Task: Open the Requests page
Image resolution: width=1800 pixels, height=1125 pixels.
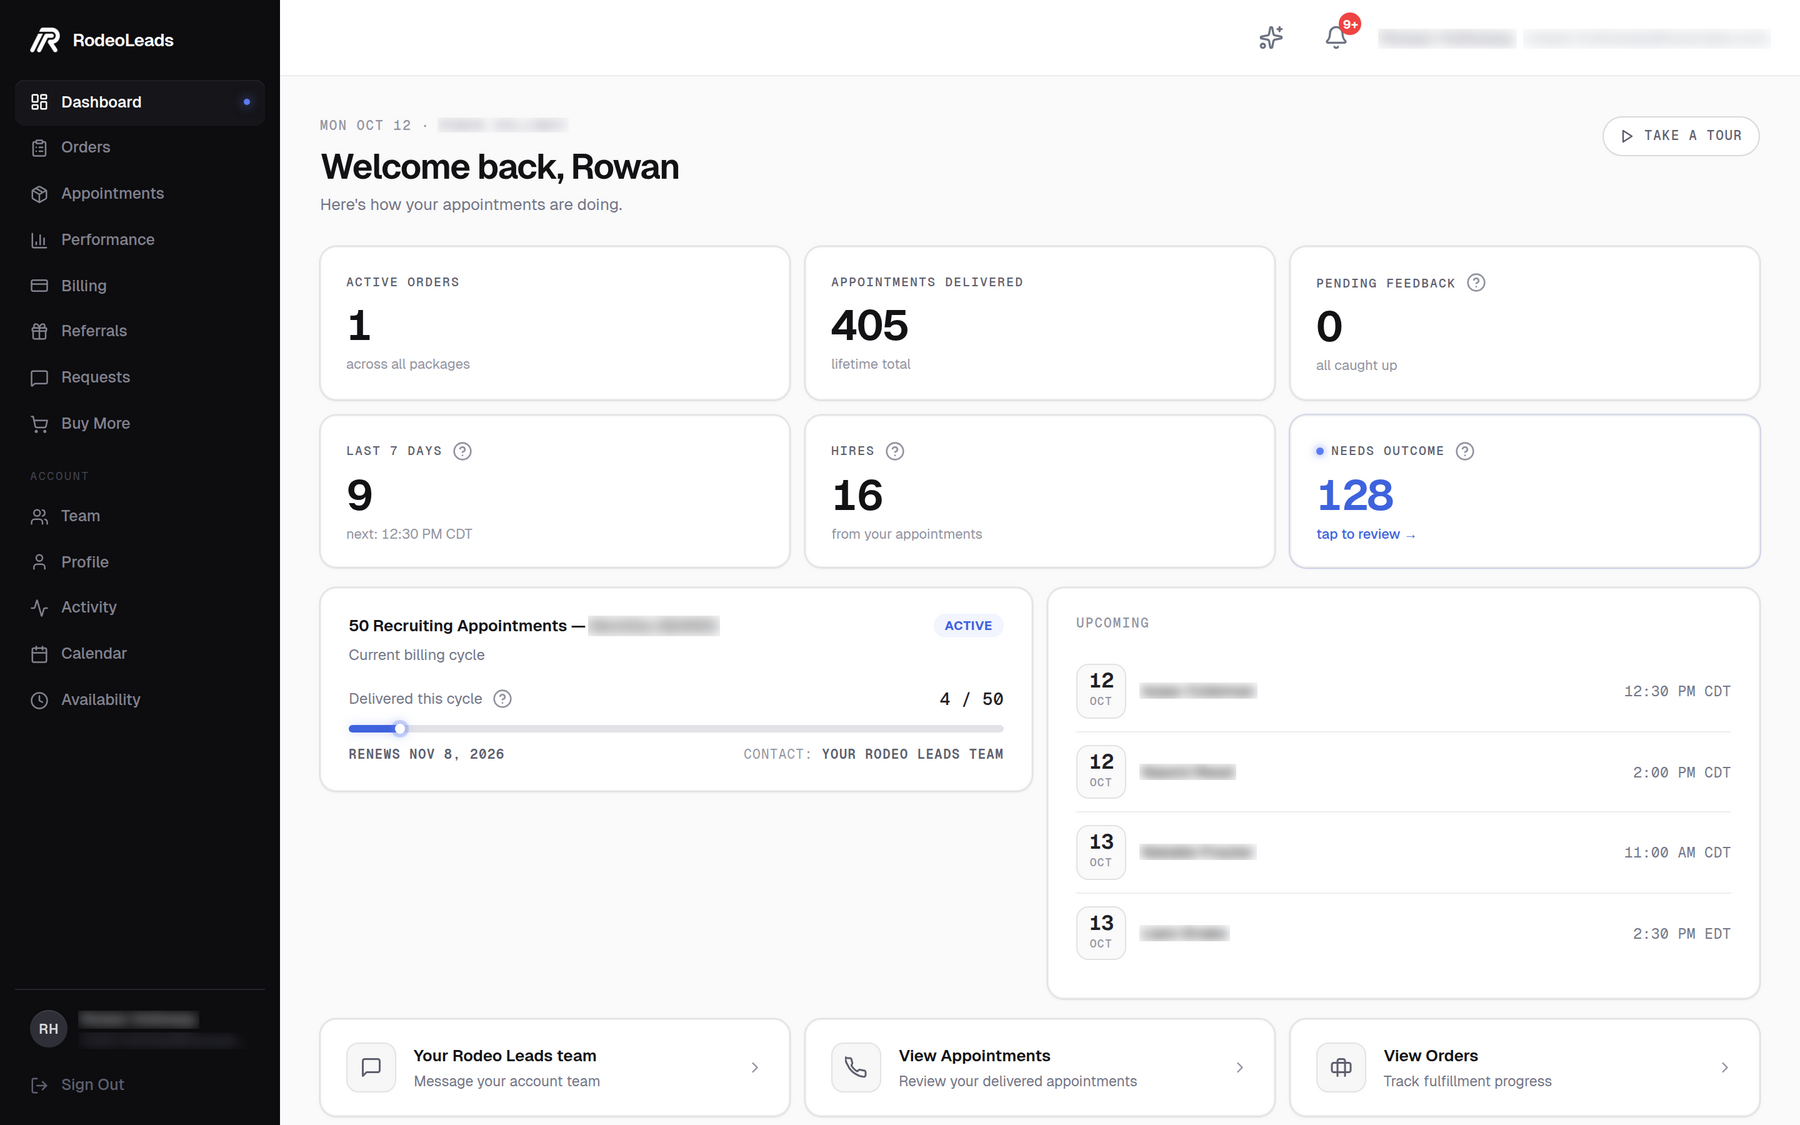Action: pos(140,378)
